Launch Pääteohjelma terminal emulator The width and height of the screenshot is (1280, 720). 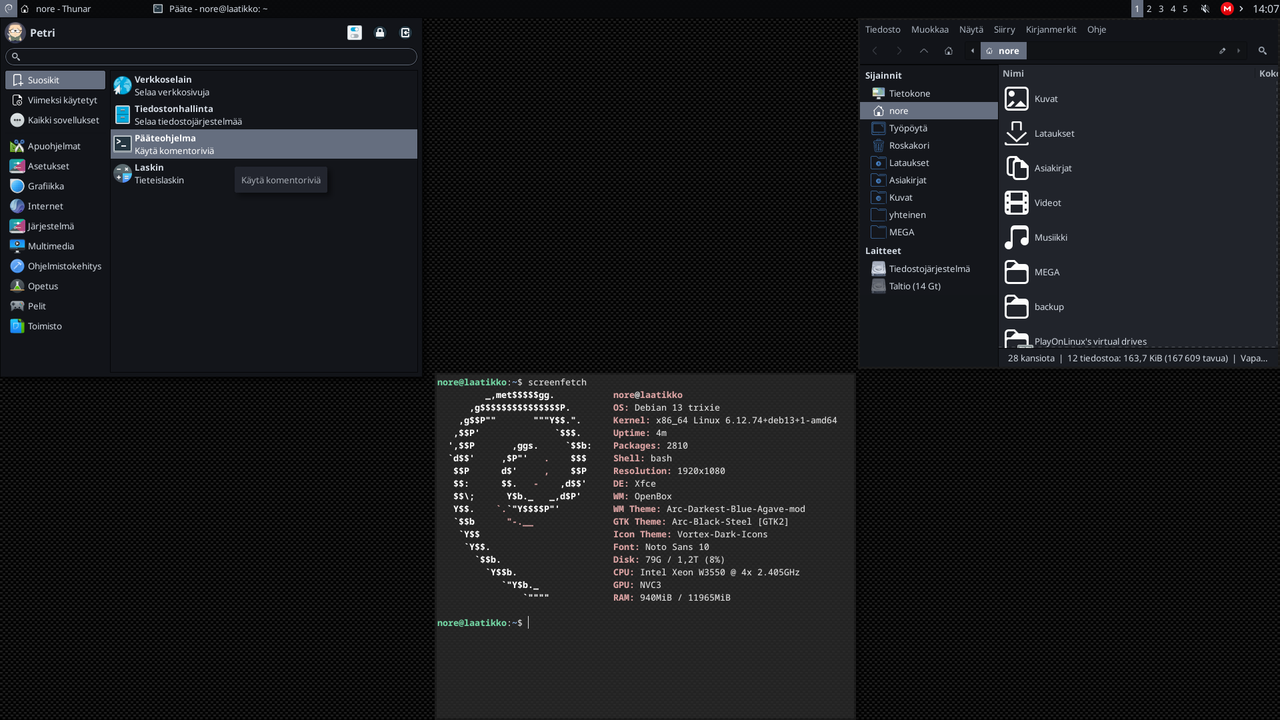click(264, 144)
